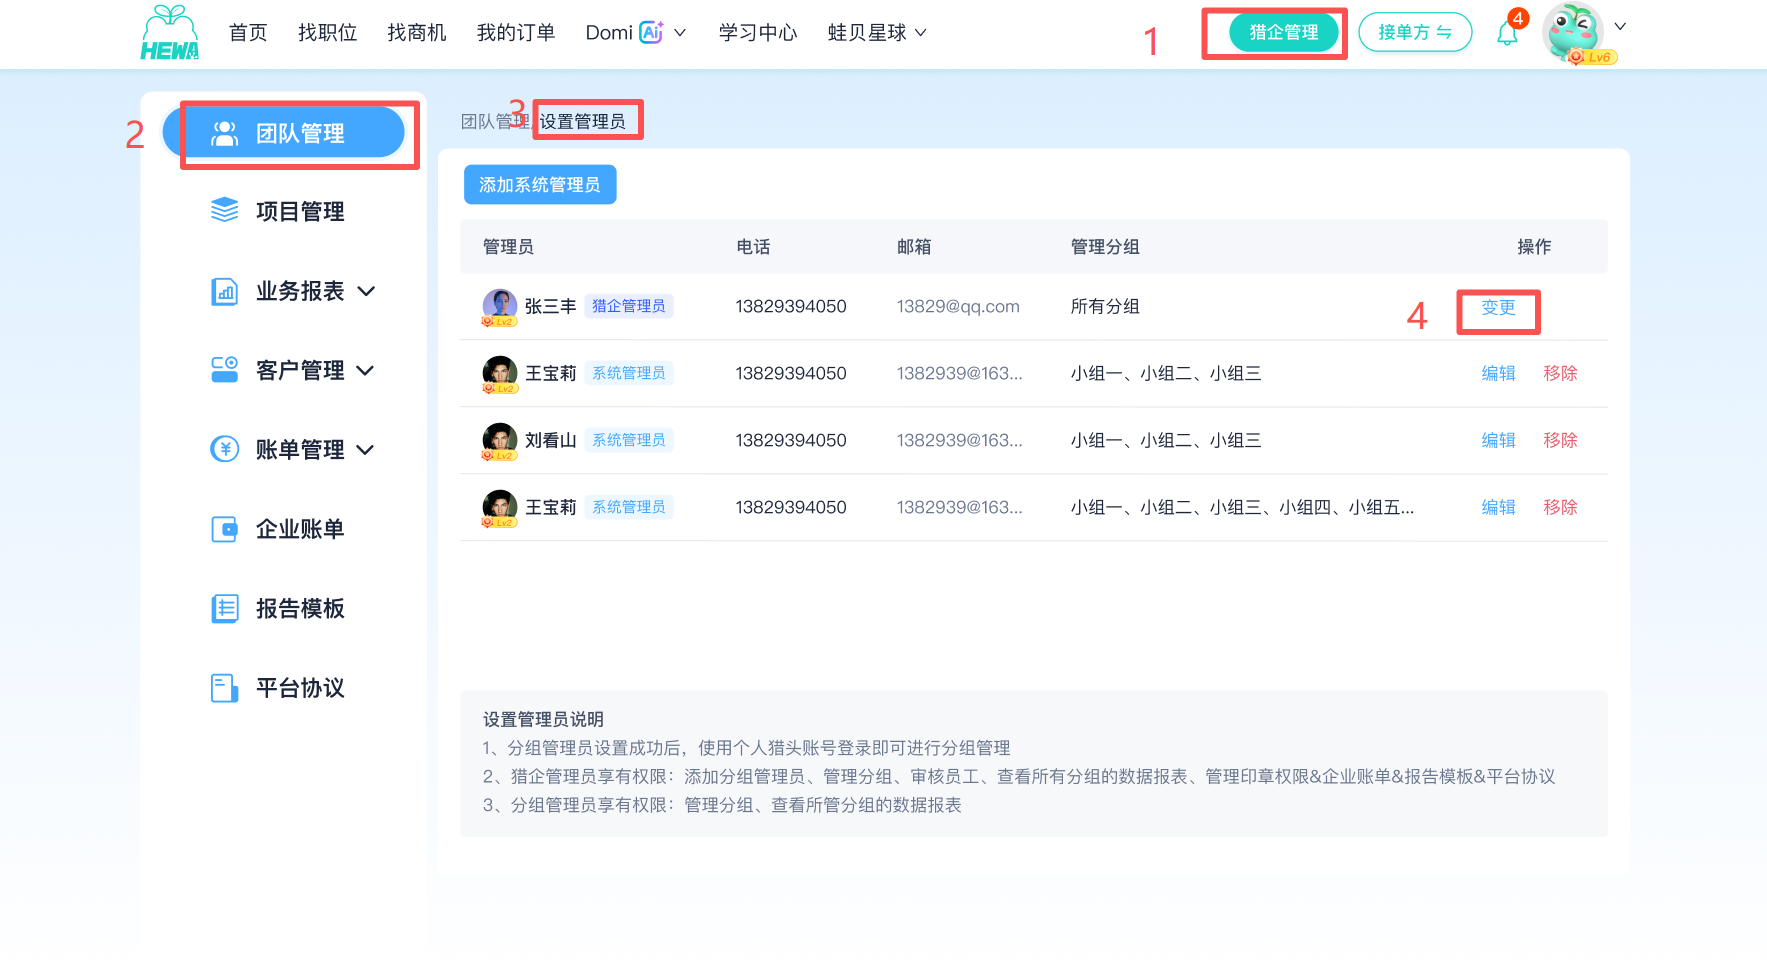Select the 企业账单 wallet icon
1767x969 pixels.
point(225,529)
